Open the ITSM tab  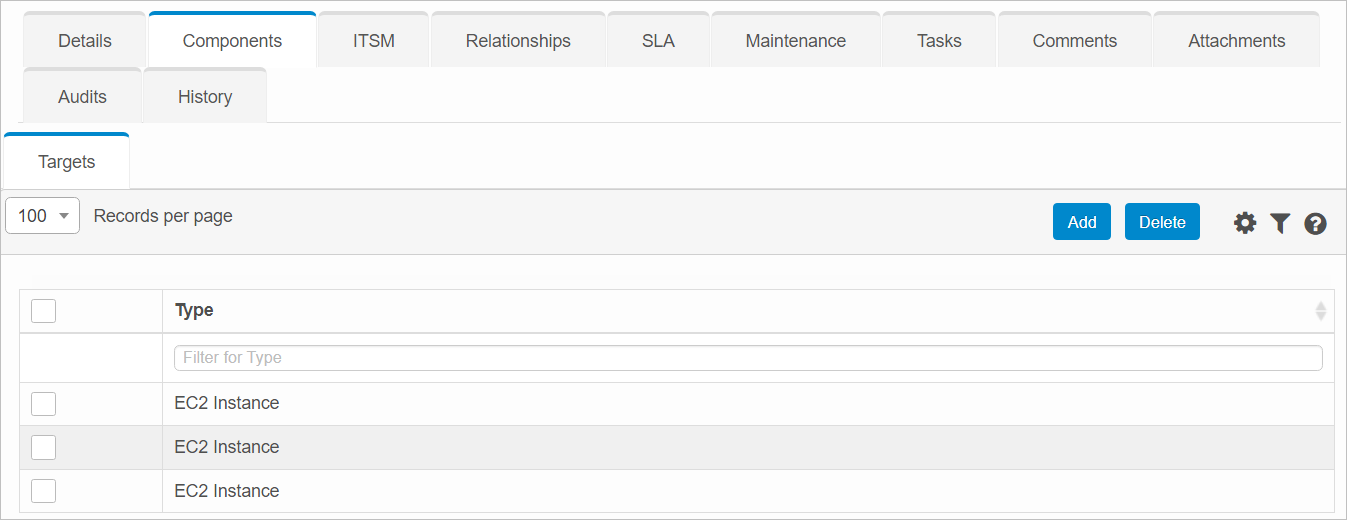(x=373, y=41)
